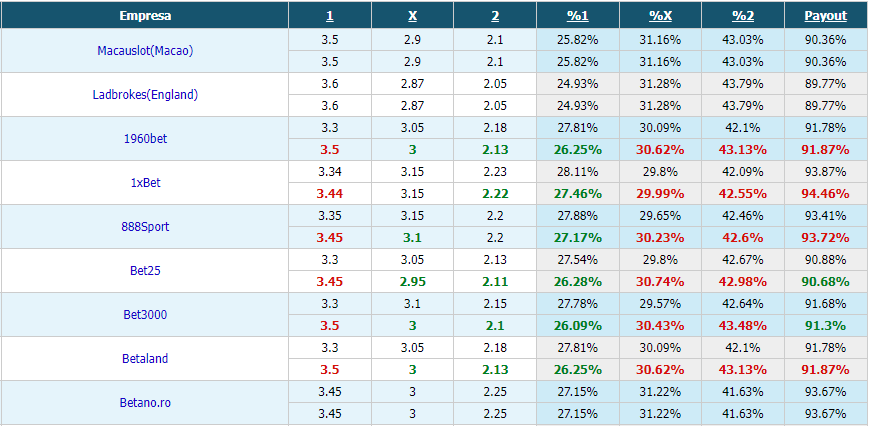
Task: Select 888Sport's red 3.45 home odds
Action: pyautogui.click(x=330, y=238)
